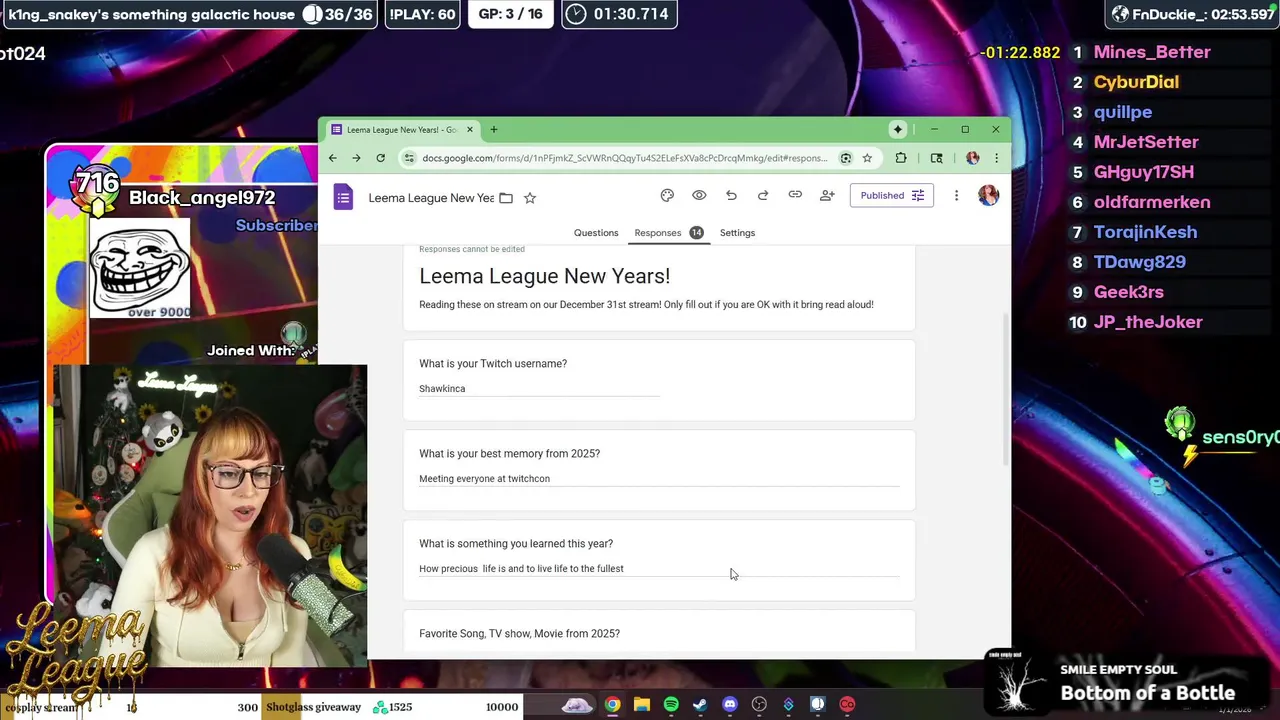This screenshot has height=720, width=1280.
Task: Open Steam from the taskbar
Action: [700, 705]
